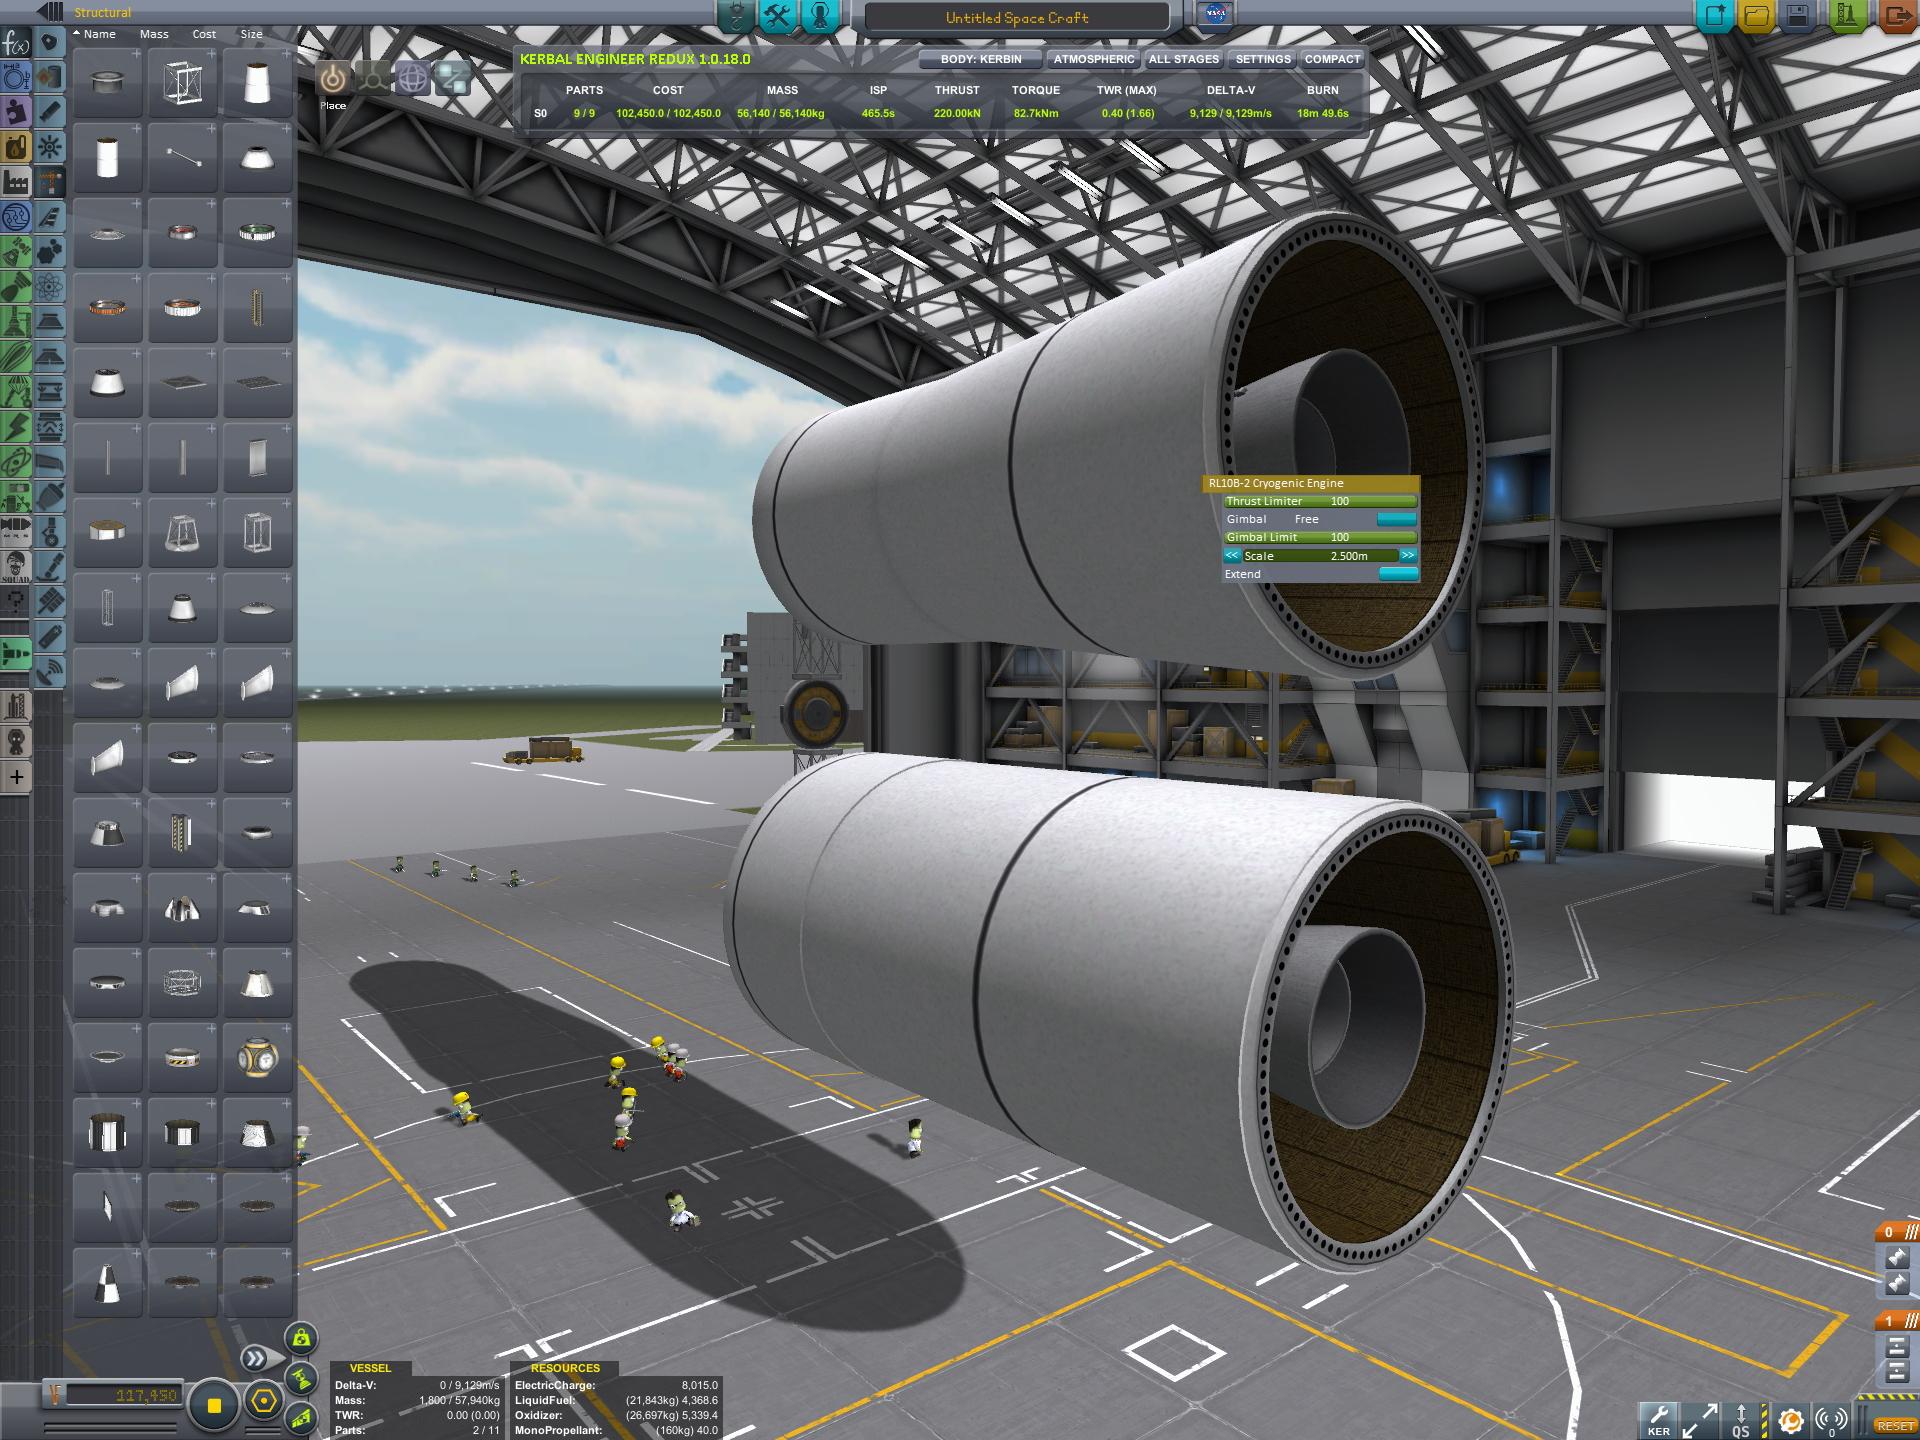Toggle BODY: KERBIN panel in KER

click(x=980, y=59)
